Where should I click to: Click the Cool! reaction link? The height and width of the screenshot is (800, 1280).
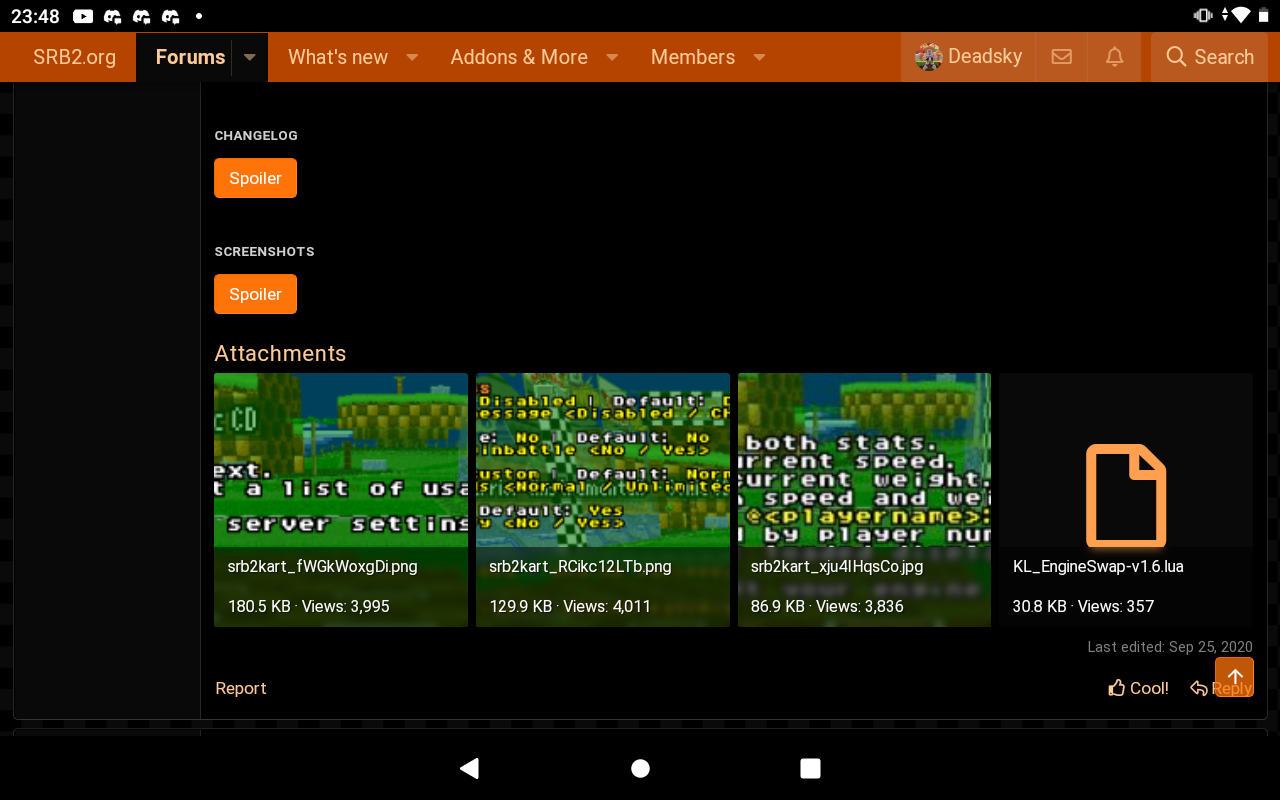pyautogui.click(x=1138, y=688)
